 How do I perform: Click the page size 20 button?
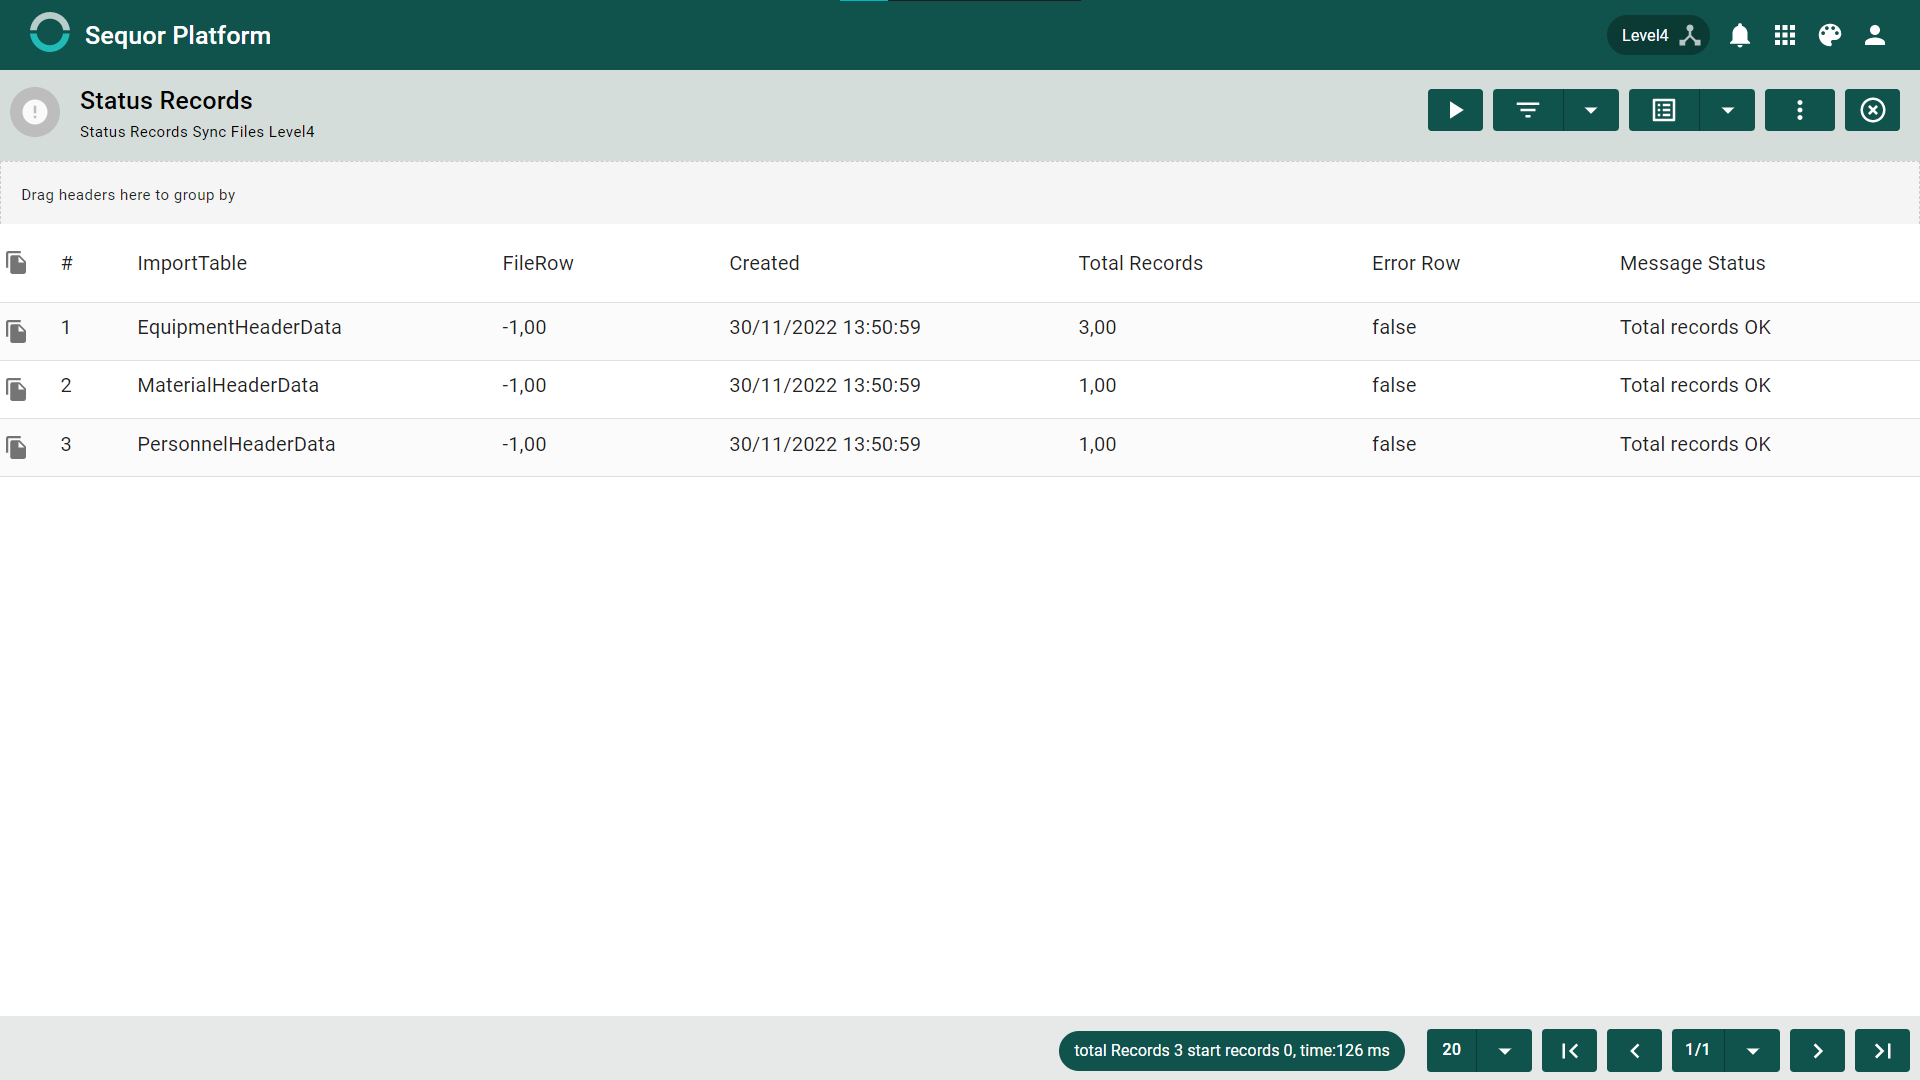point(1452,1050)
